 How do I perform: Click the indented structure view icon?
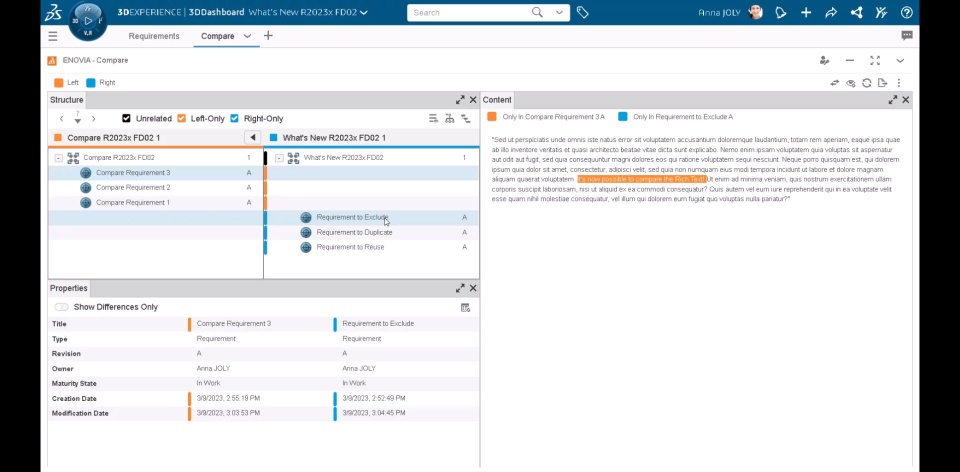465,118
